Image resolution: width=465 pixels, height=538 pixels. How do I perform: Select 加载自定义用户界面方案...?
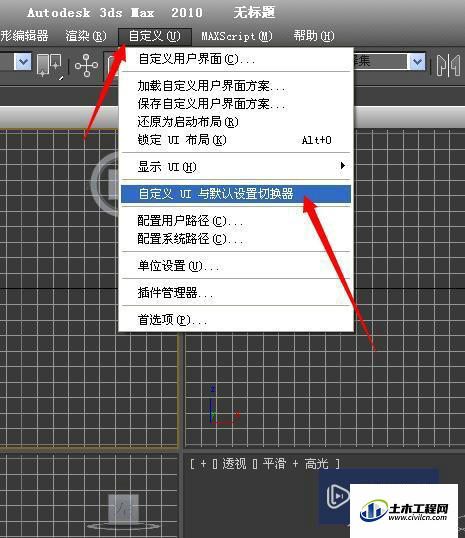tap(236, 86)
